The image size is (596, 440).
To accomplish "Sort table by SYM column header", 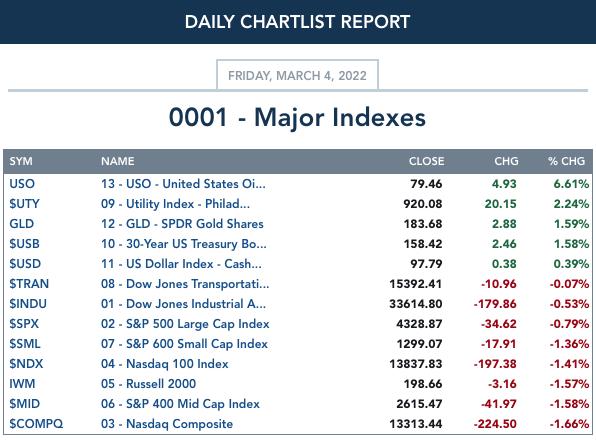I will (x=21, y=161).
